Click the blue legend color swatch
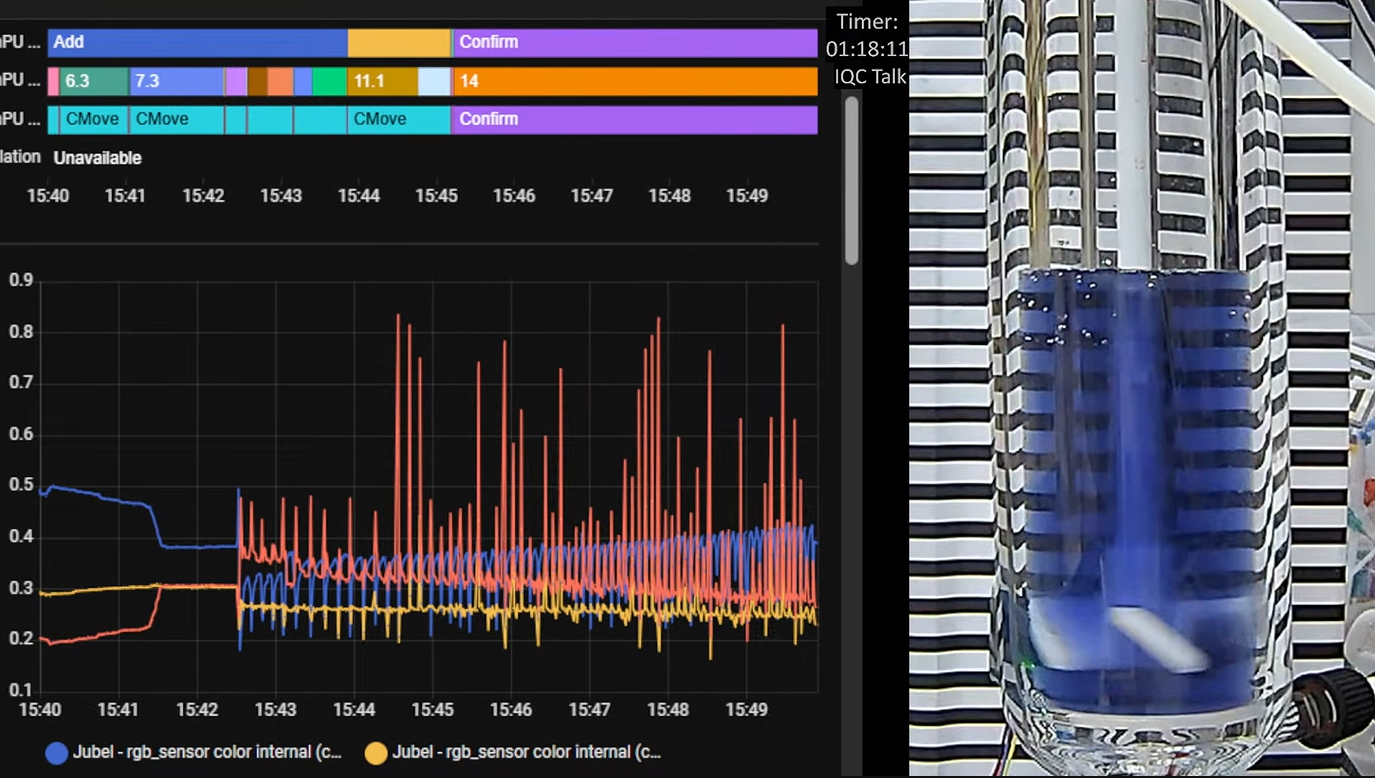This screenshot has height=778, width=1375. click(x=57, y=753)
